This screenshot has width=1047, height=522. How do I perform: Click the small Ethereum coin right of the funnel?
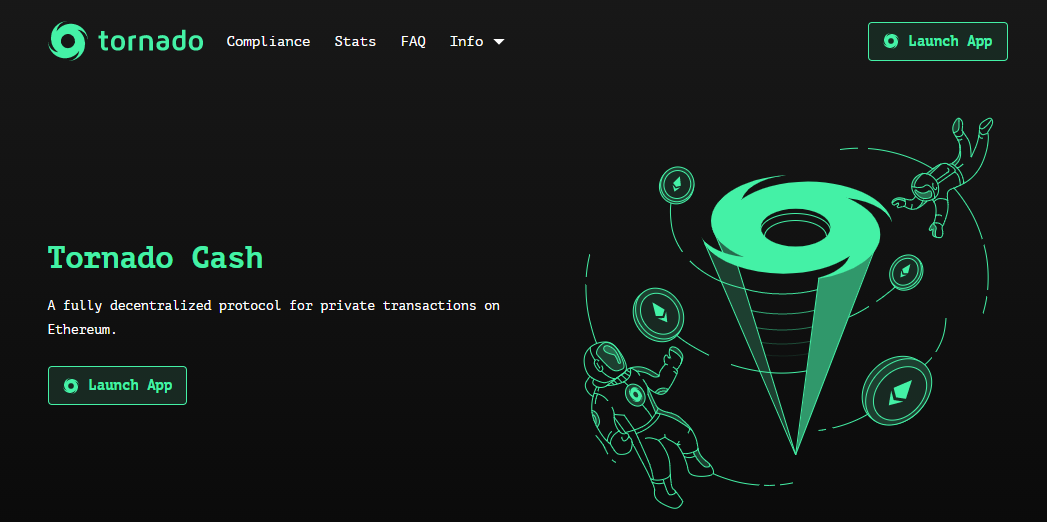click(x=906, y=271)
